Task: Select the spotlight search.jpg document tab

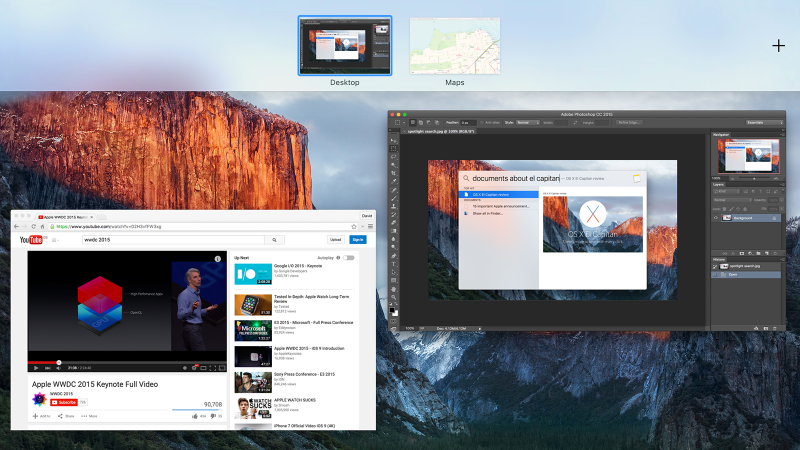Action: (440, 131)
